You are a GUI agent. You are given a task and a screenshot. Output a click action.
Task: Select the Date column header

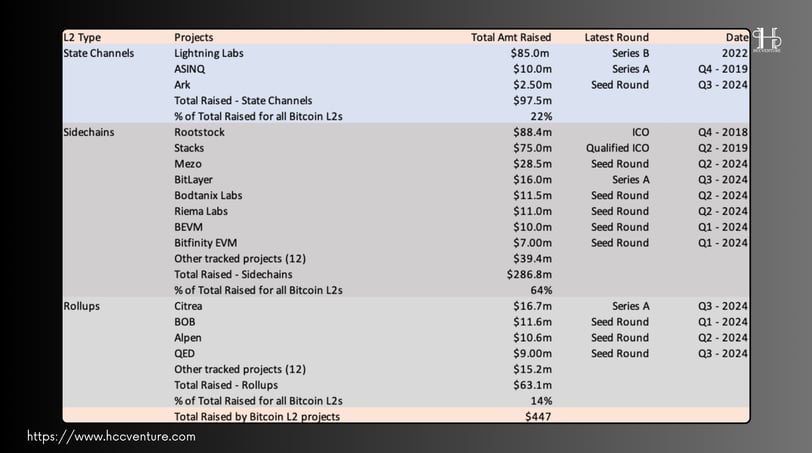737,37
